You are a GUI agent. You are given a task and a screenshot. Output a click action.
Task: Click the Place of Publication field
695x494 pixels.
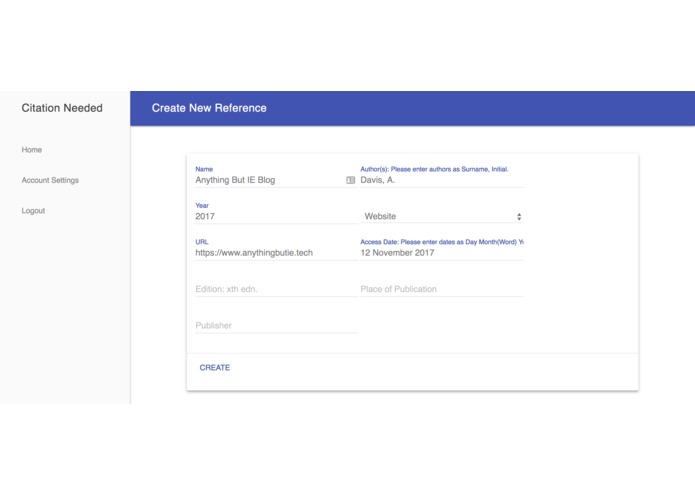point(441,289)
